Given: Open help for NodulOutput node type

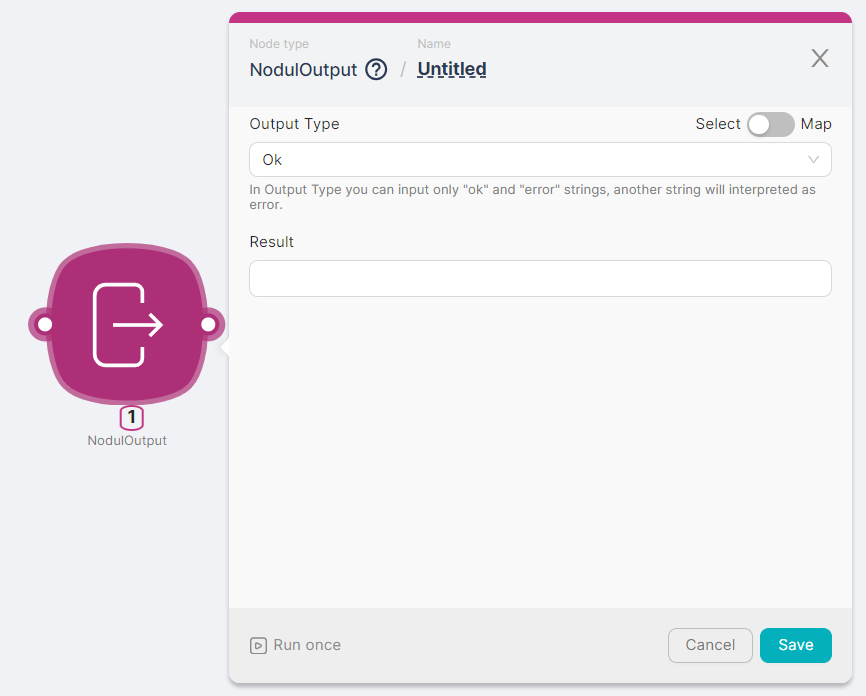Looking at the screenshot, I should pyautogui.click(x=376, y=70).
